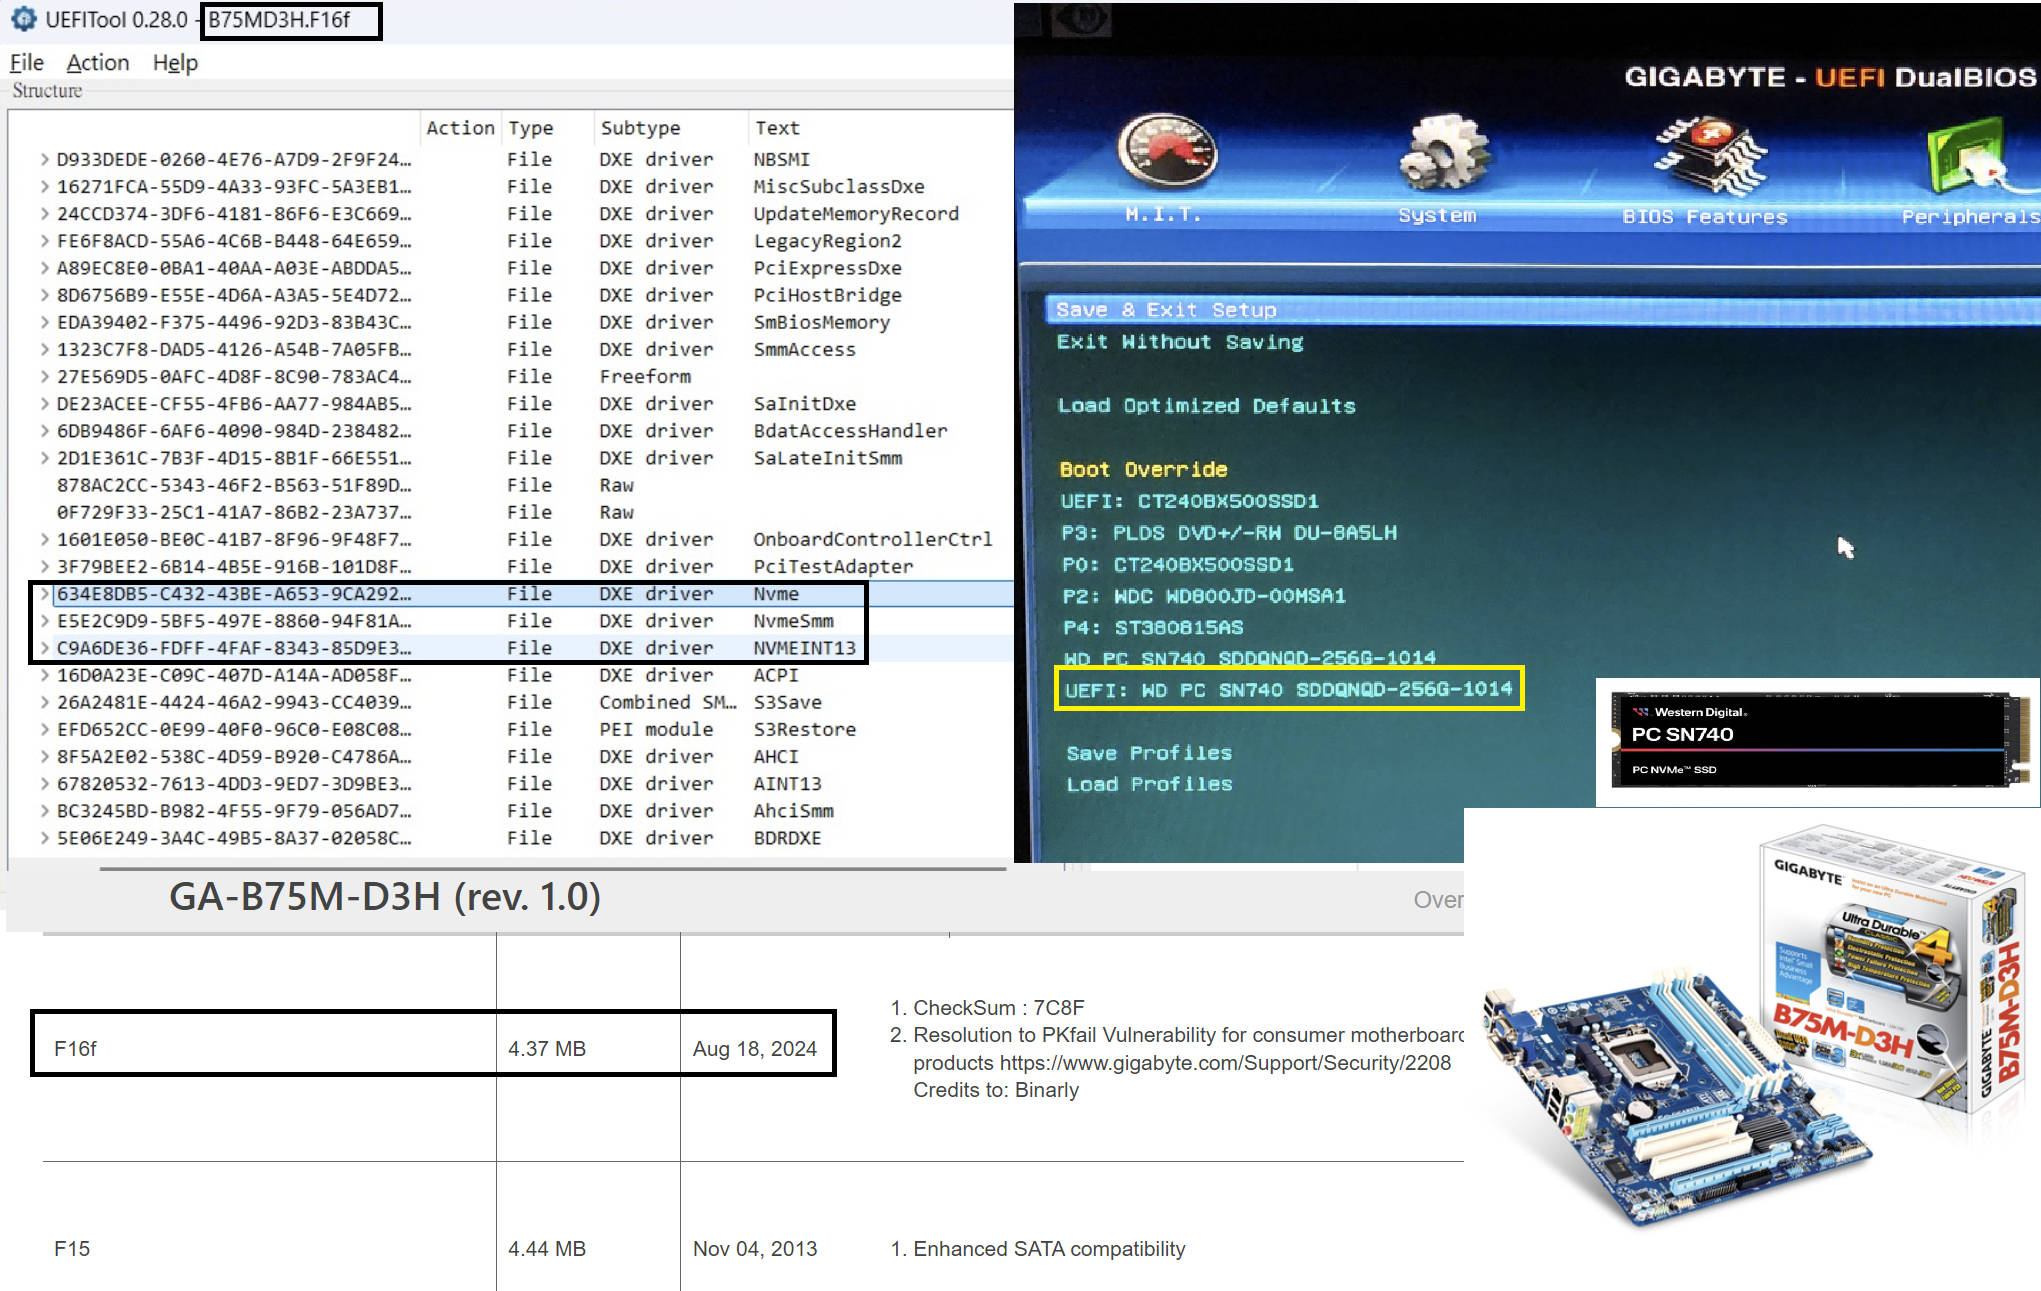2041x1291 pixels.
Task: Select the 0F729F33 Raw file row
Action: tap(512, 511)
